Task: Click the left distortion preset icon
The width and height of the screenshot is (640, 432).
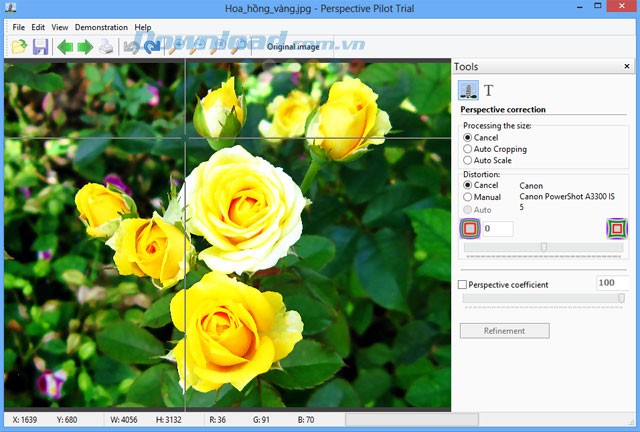Action: 470,229
